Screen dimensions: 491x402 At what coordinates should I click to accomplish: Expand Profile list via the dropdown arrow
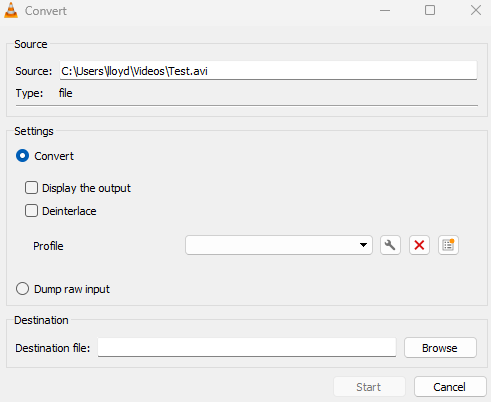coord(363,245)
